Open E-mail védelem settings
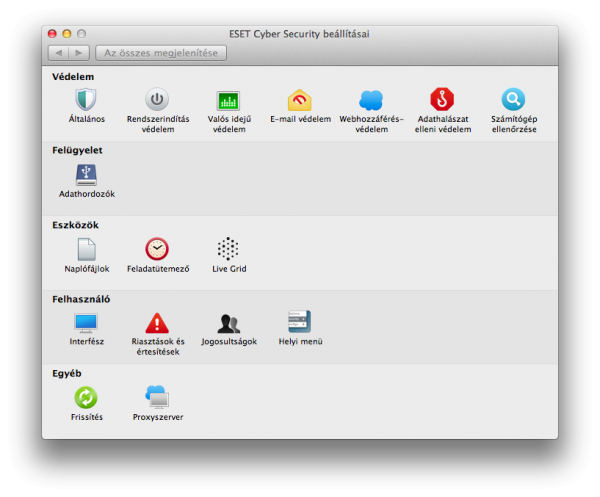Image resolution: width=600 pixels, height=497 pixels. [300, 100]
